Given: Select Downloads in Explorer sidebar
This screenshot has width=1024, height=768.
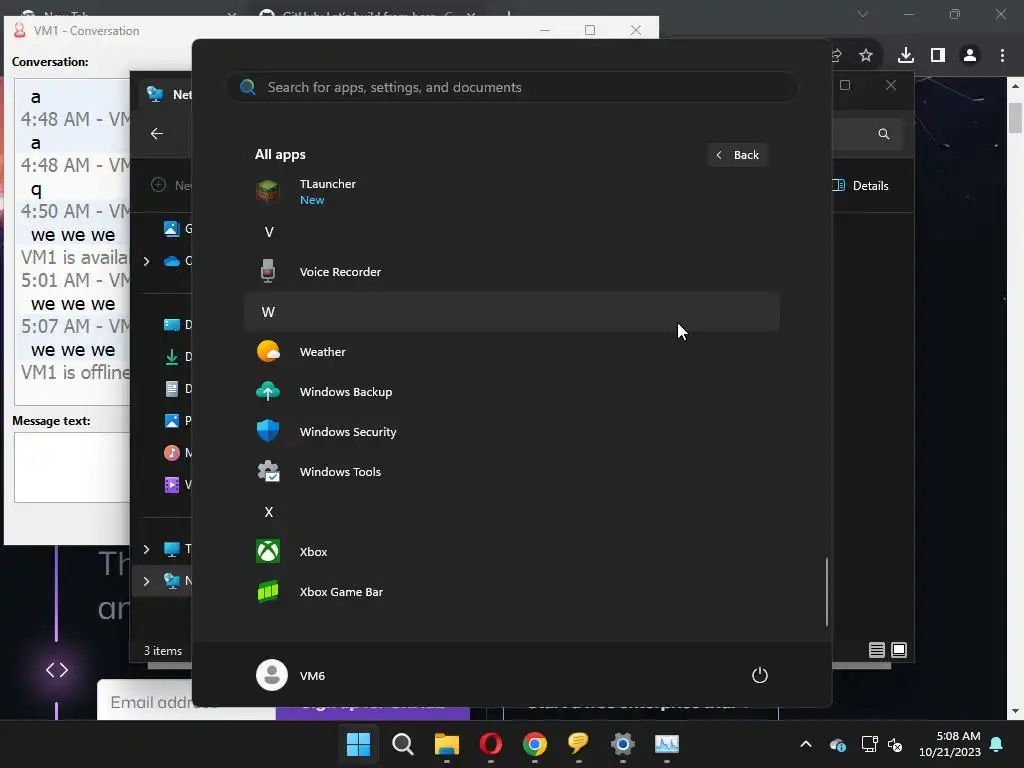Looking at the screenshot, I should pos(176,357).
